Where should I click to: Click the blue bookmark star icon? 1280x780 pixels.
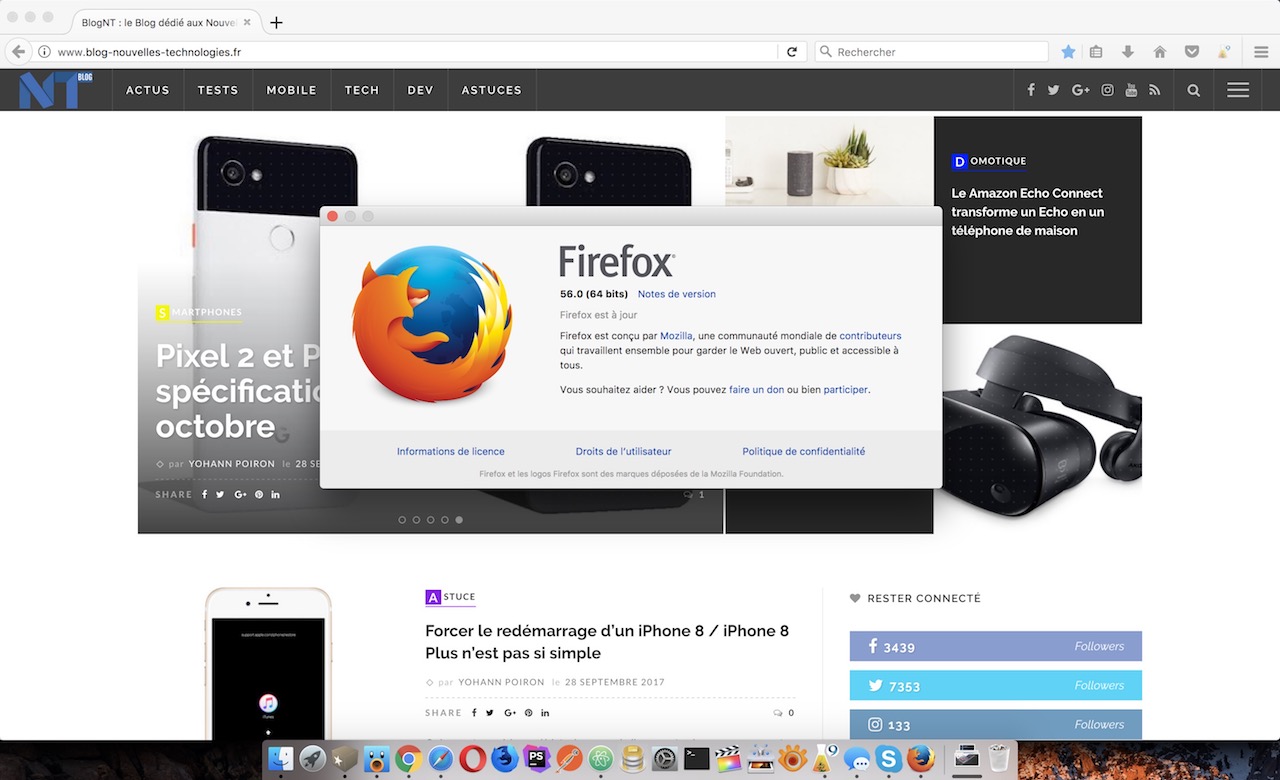click(x=1068, y=52)
